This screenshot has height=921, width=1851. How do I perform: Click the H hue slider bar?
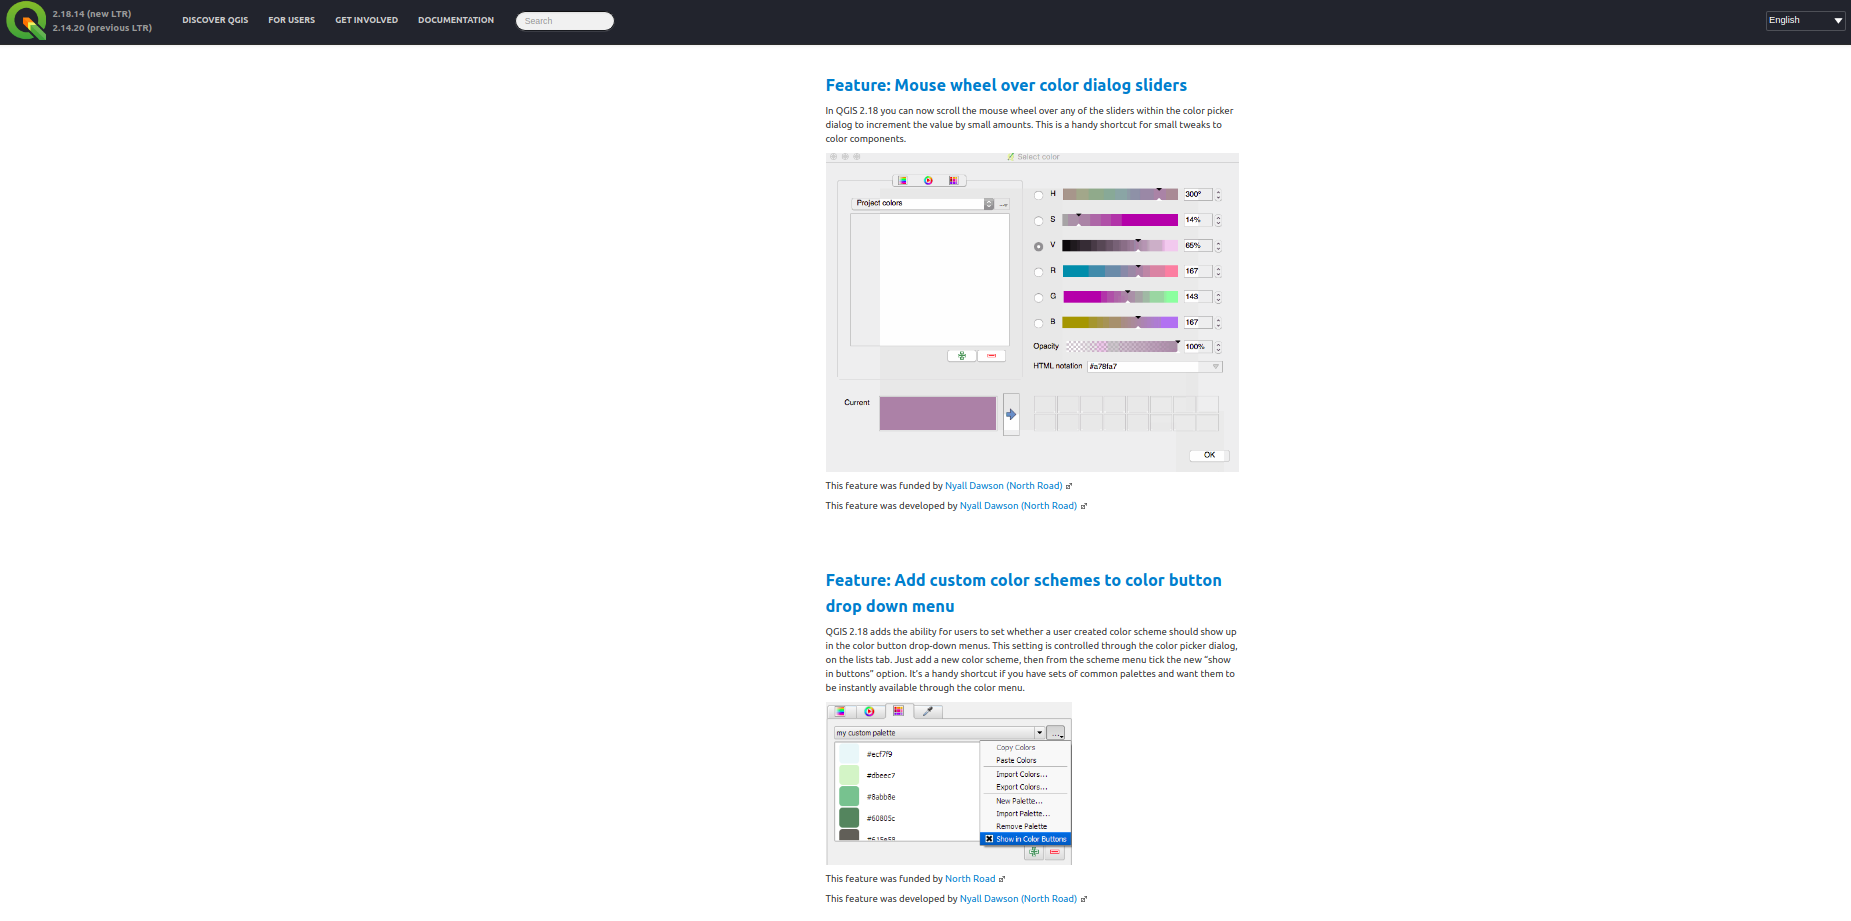click(x=1120, y=195)
